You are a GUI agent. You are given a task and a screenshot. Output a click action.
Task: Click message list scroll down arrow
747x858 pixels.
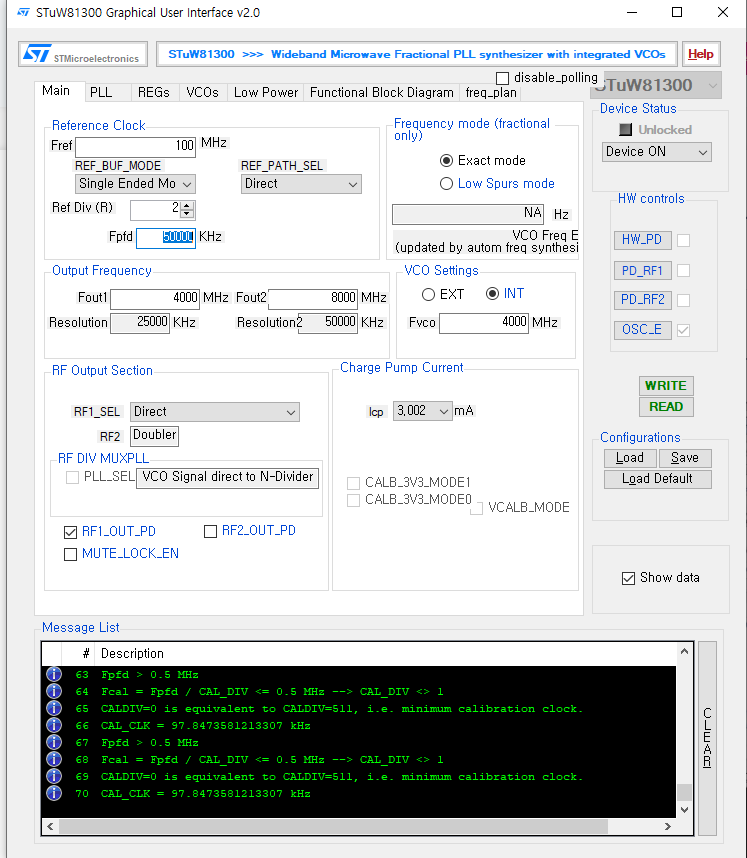[x=684, y=810]
